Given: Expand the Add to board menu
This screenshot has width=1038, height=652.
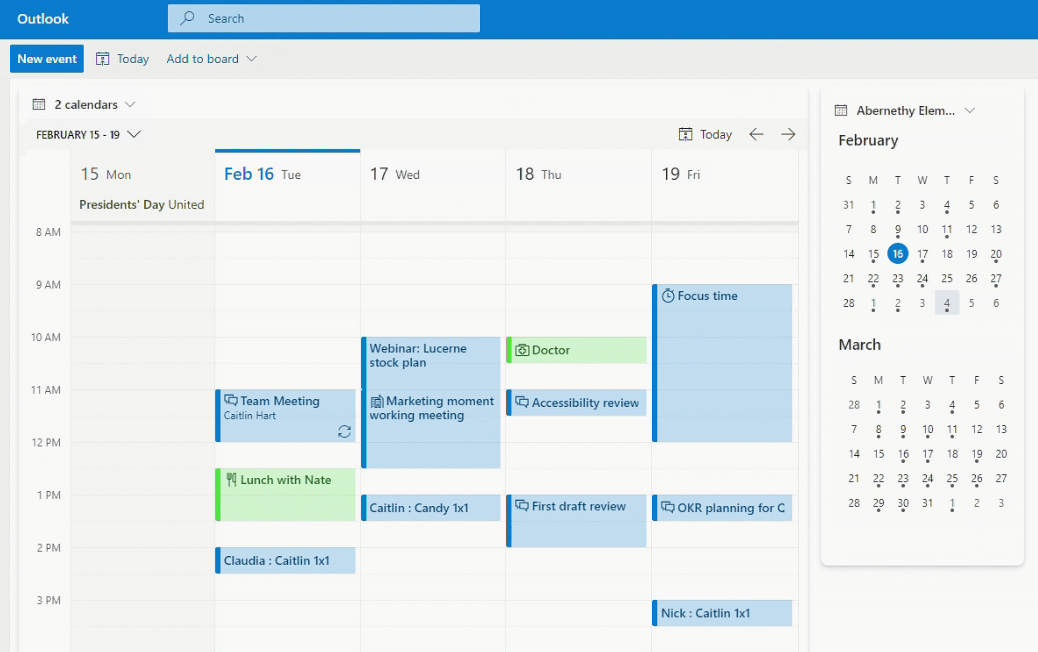Looking at the screenshot, I should coord(251,59).
